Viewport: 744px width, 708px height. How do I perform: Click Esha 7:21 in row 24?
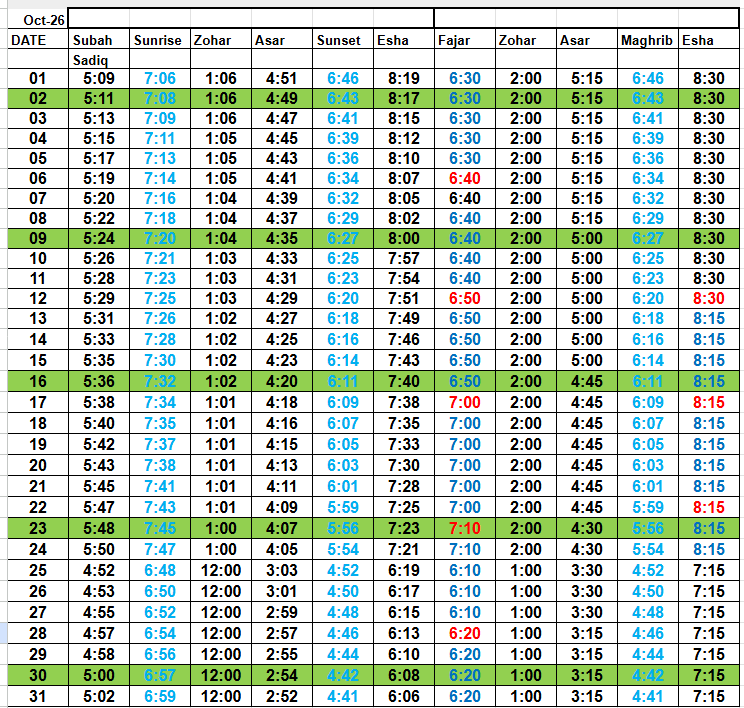coord(404,549)
